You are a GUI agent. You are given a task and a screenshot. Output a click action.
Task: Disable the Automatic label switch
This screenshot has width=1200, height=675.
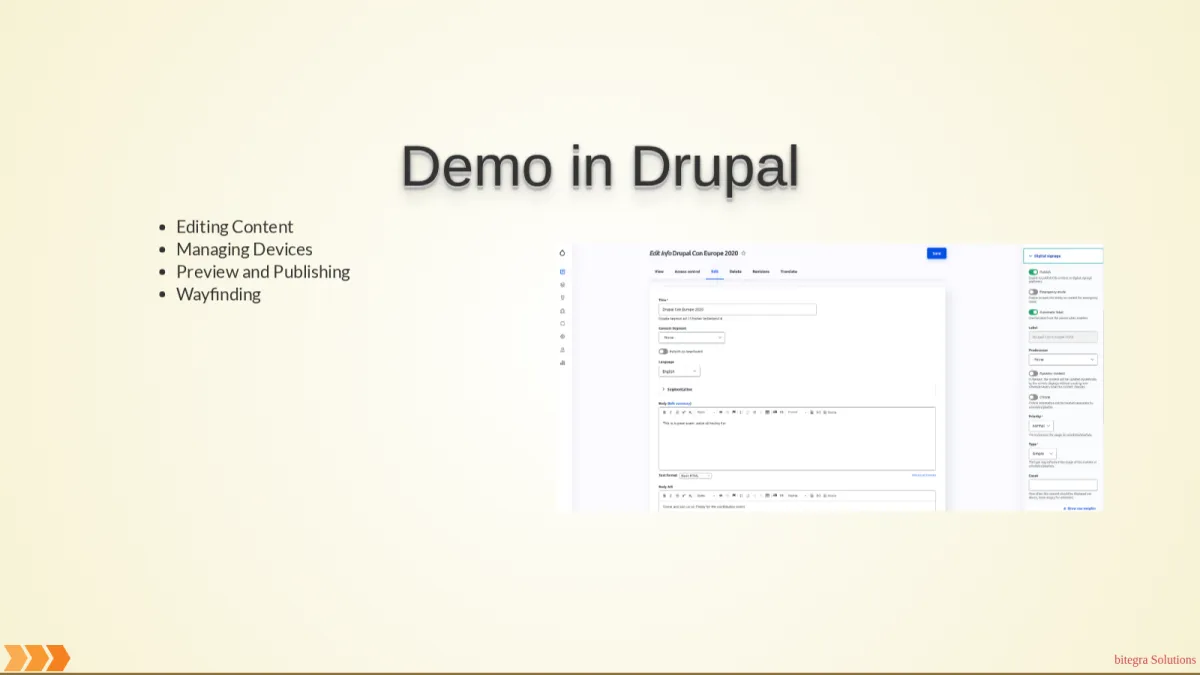point(1033,312)
